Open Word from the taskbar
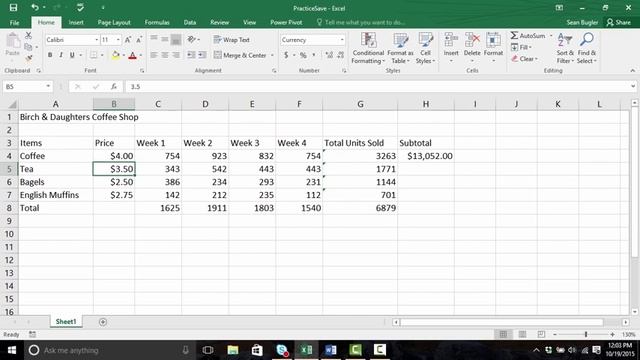The width and height of the screenshot is (640, 360). pos(331,350)
